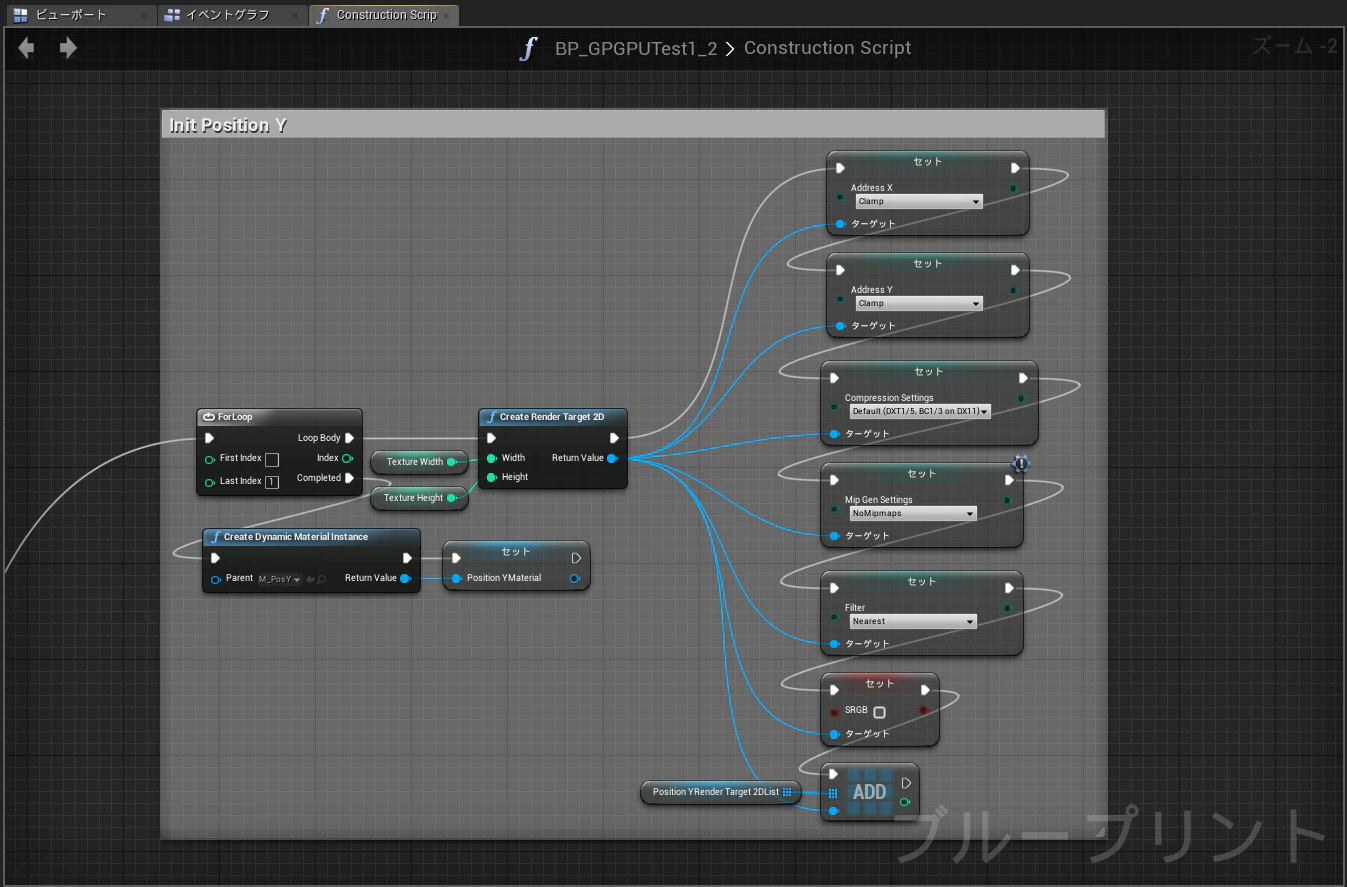Select the Construction Script tab
The height and width of the screenshot is (887, 1347).
[386, 15]
